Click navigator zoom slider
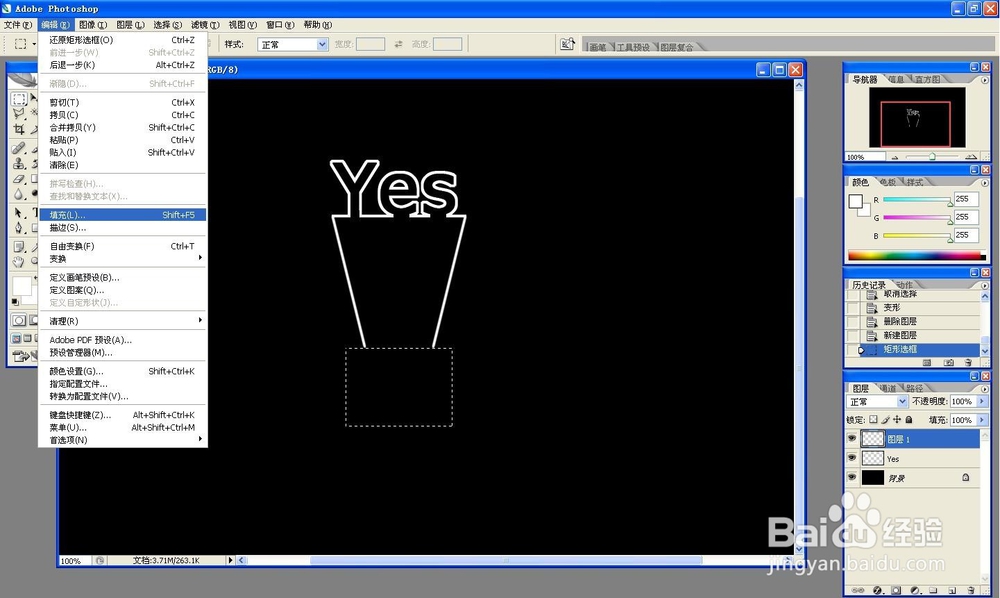 click(x=932, y=156)
